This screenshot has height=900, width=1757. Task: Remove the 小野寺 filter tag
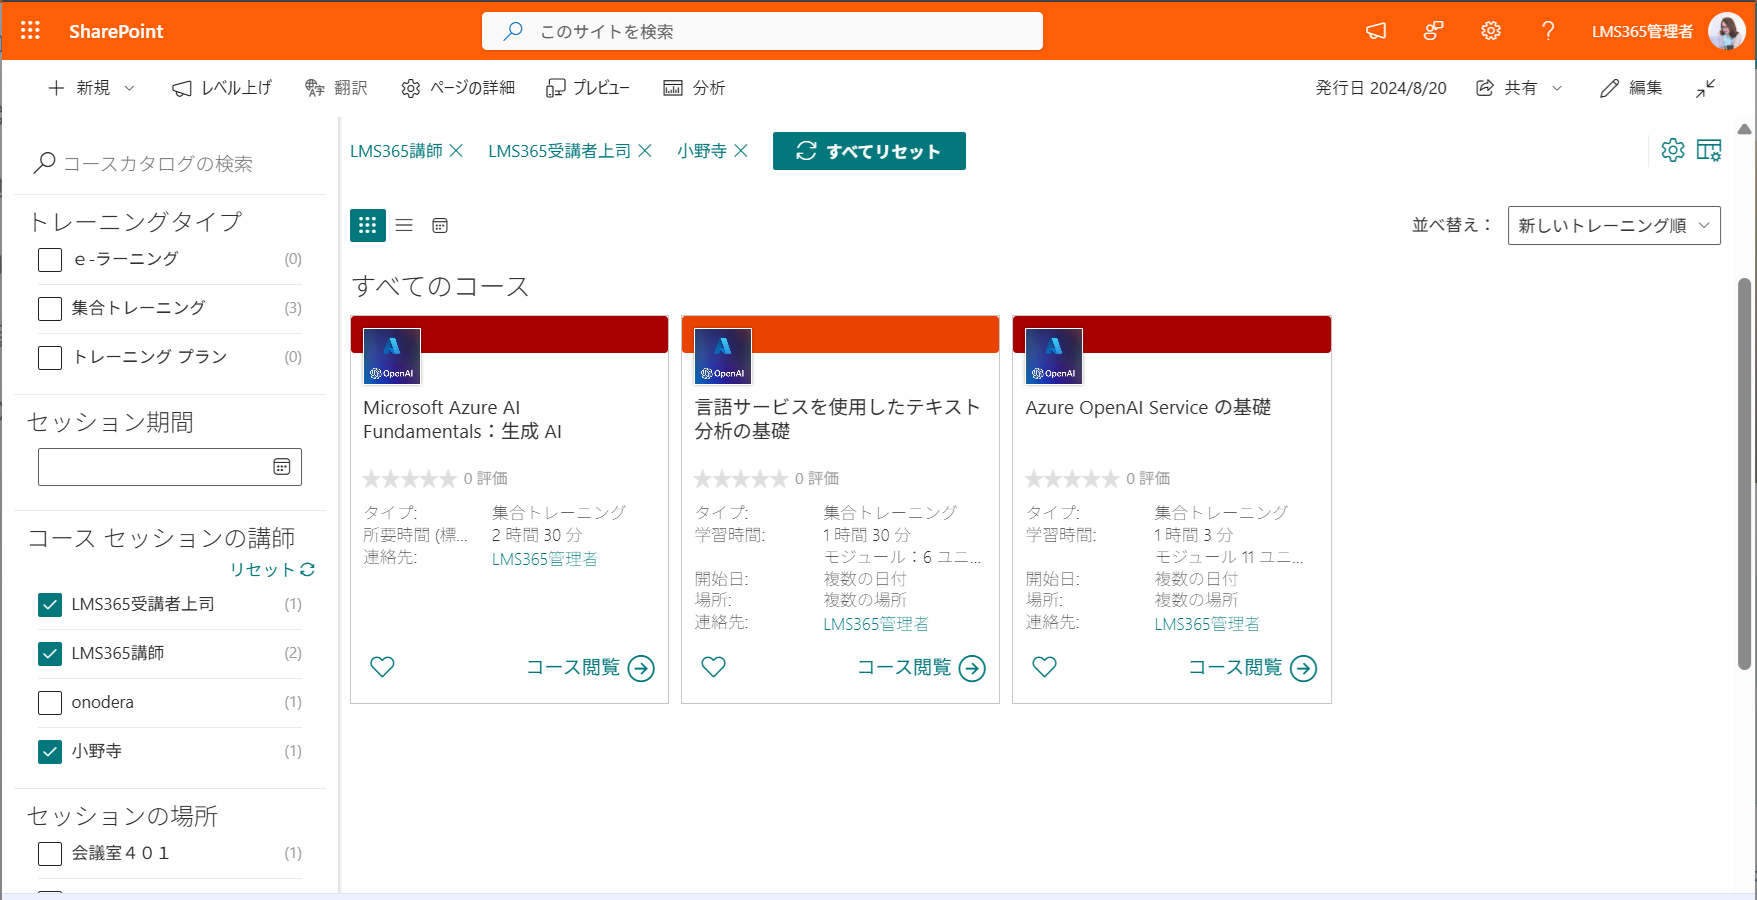tap(741, 150)
